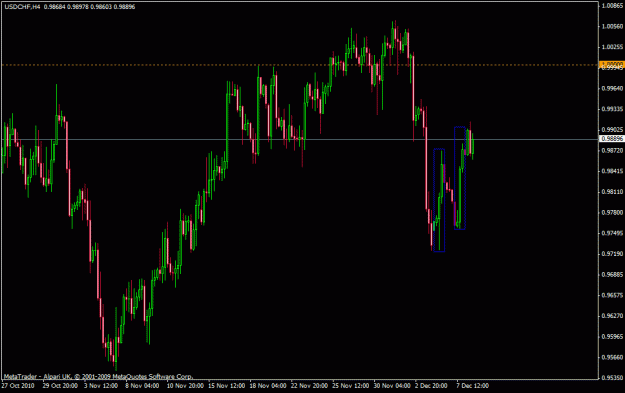The image size is (625, 393).
Task: Click the 0.99025 price axis label
Action: tap(612, 130)
